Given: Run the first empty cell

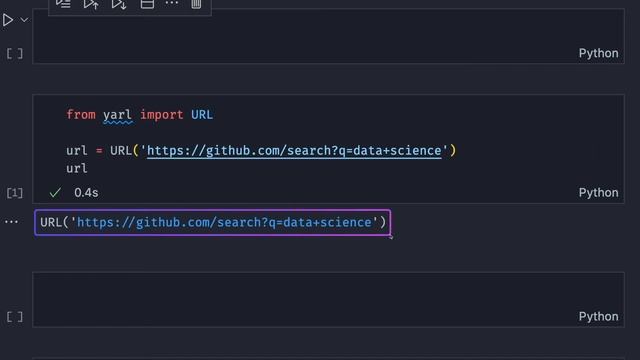Looking at the screenshot, I should click(x=8, y=20).
